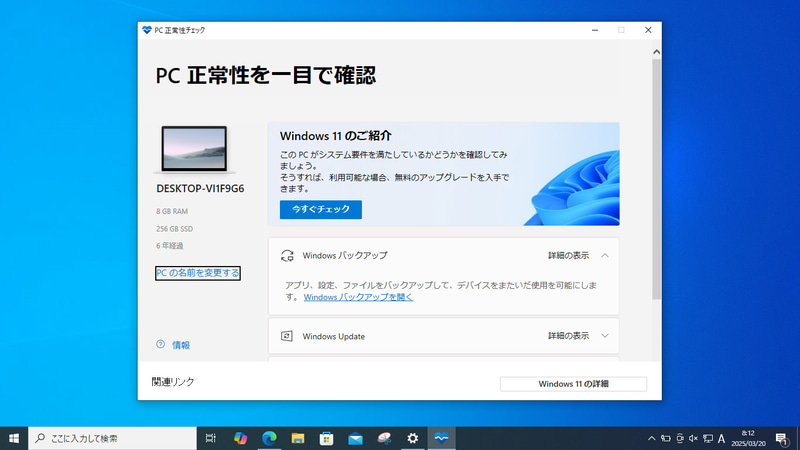Click the Windows 11 の詳細 button
800x450 pixels.
573,384
